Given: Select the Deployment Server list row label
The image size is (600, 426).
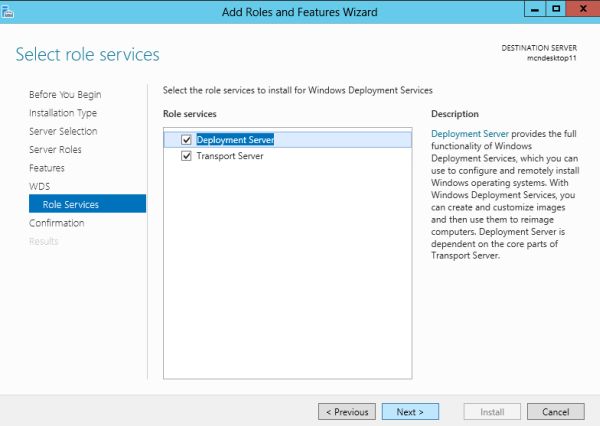Looking at the screenshot, I should [235, 140].
